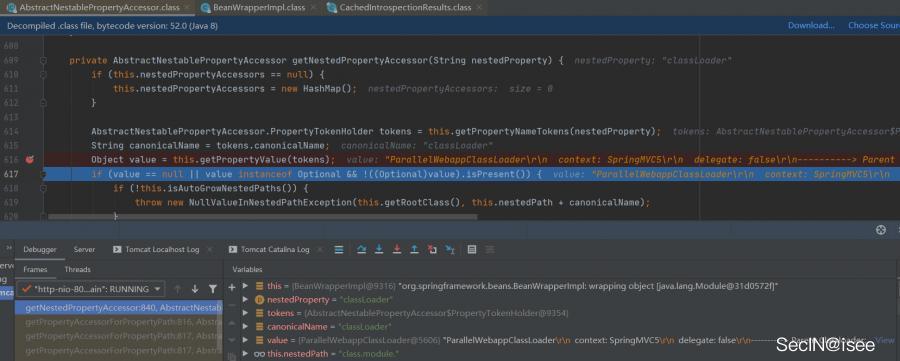Click Show Execution Point icon
This screenshot has width=900, height=361.
pyautogui.click(x=339, y=250)
